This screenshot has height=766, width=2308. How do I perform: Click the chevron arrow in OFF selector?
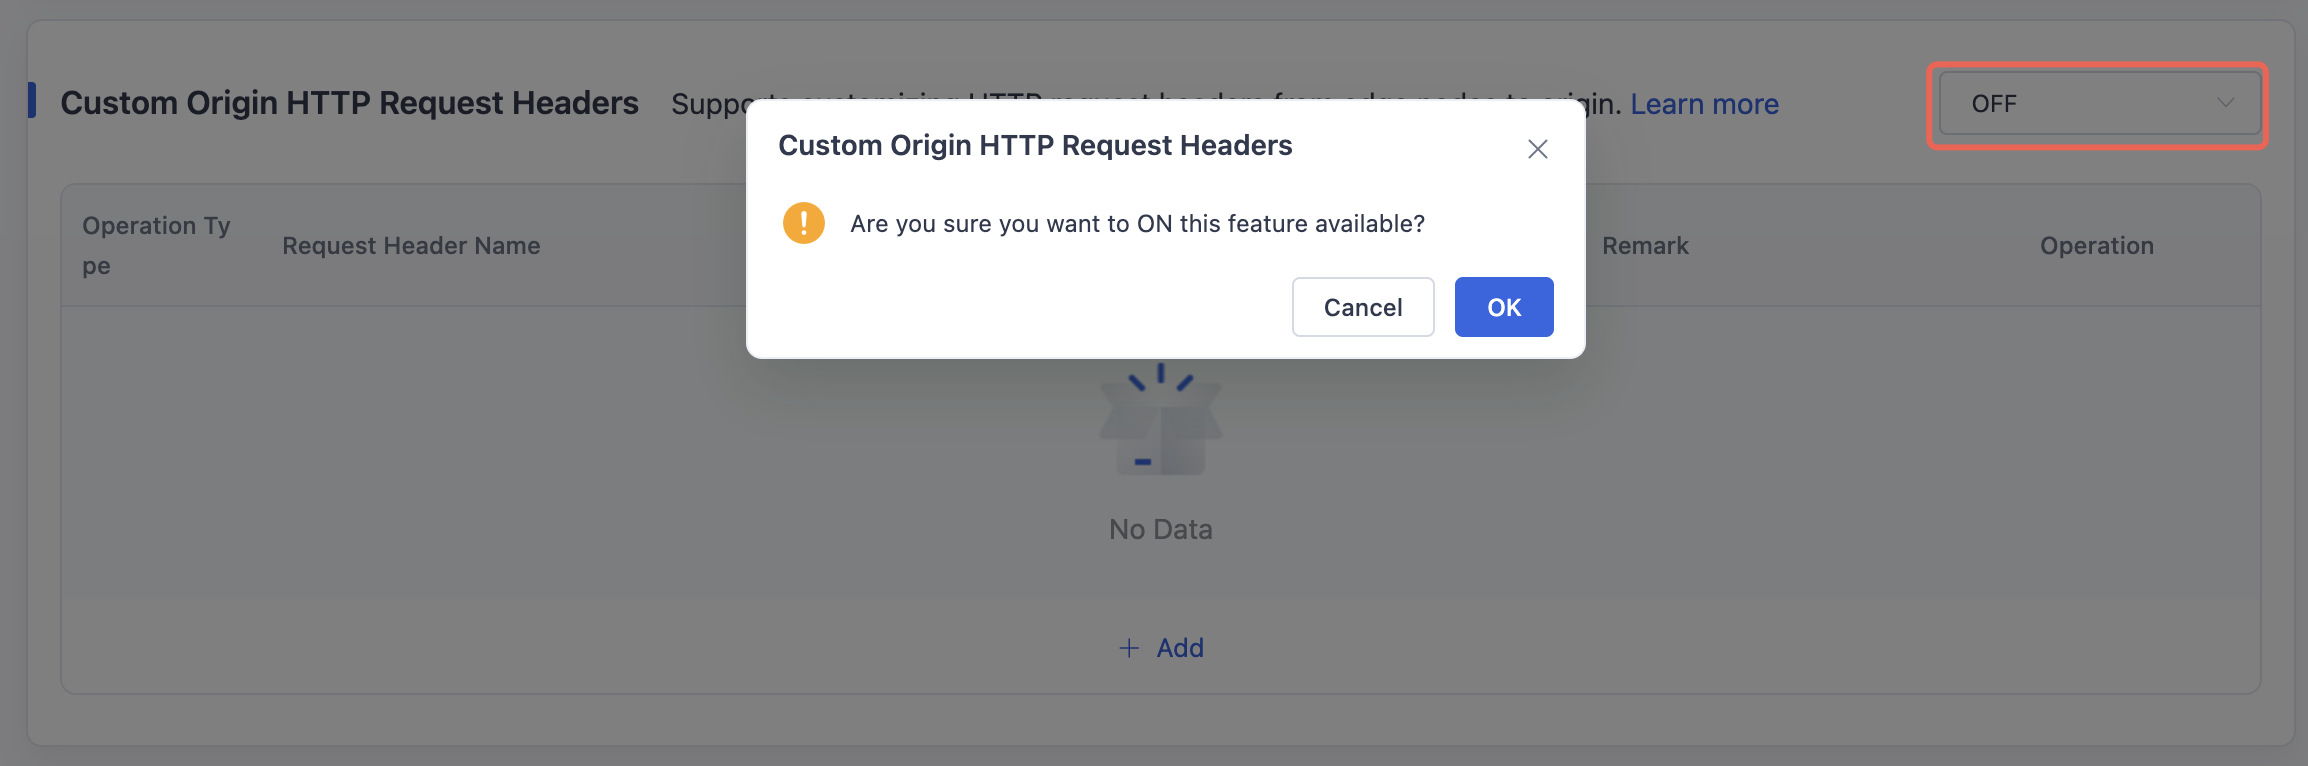point(2225,103)
